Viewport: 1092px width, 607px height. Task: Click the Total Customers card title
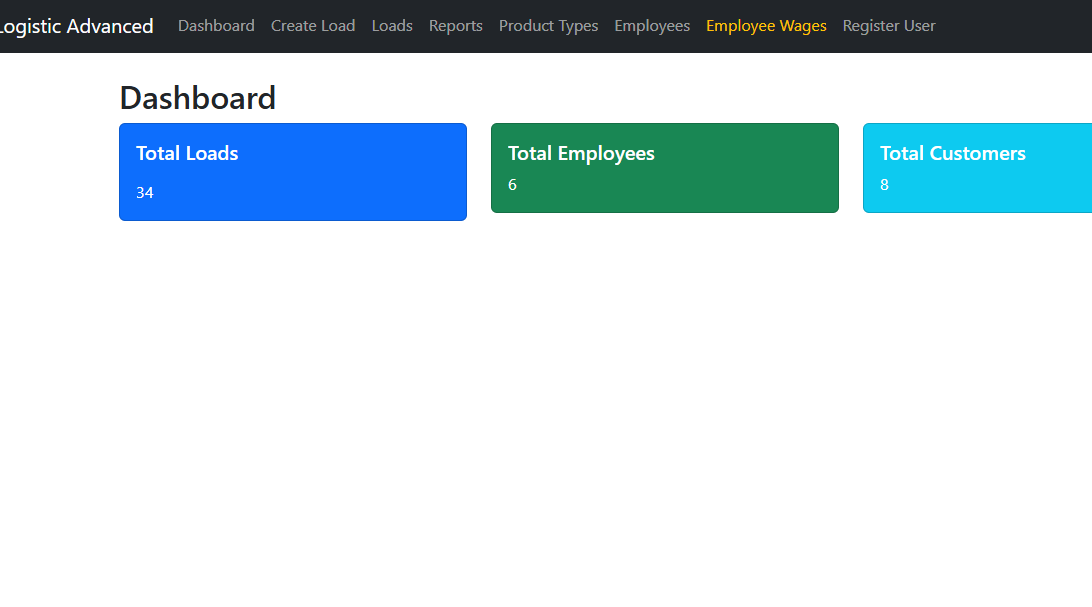953,153
